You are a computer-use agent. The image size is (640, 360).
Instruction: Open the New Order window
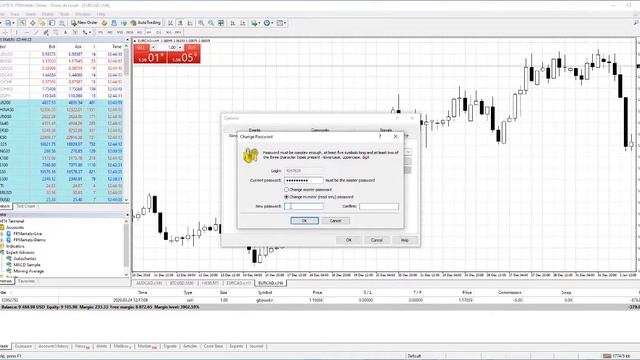pyautogui.click(x=84, y=23)
